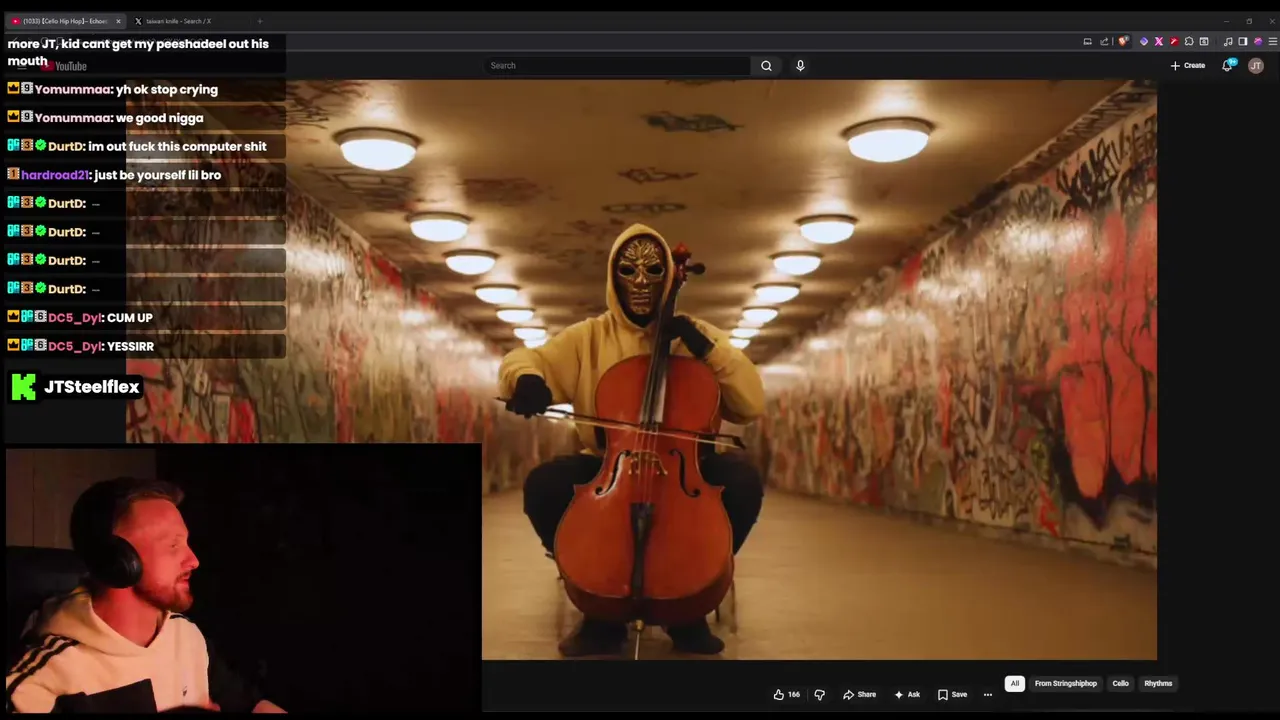The height and width of the screenshot is (720, 1280).
Task: Toggle the browser sidebar panel icon
Action: click(1243, 41)
